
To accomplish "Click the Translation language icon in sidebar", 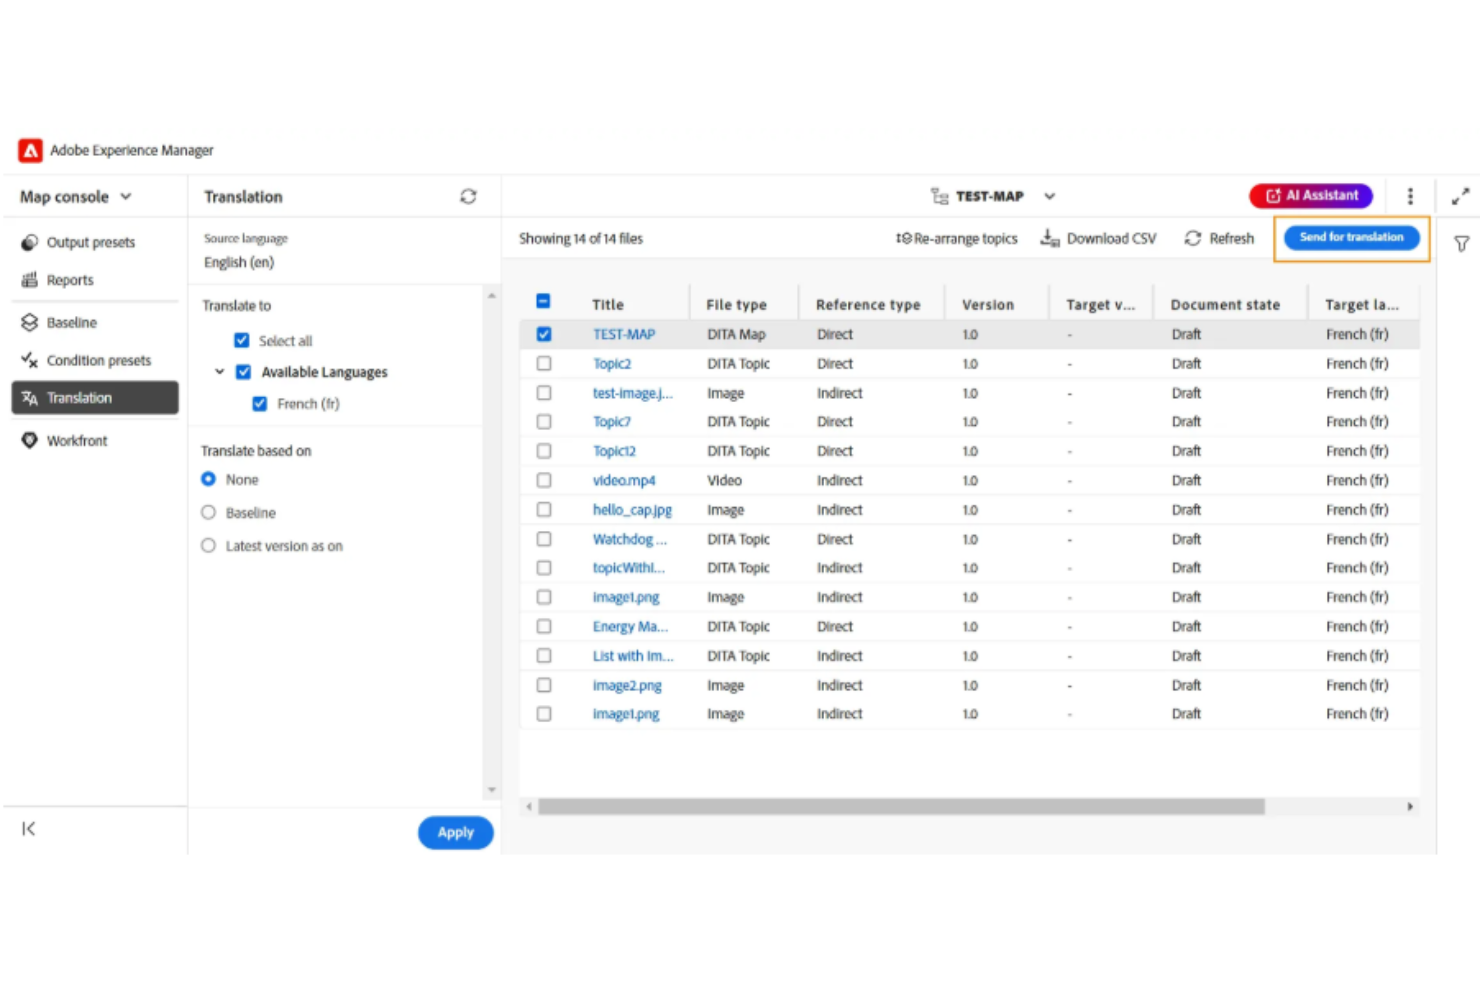I will tap(30, 398).
